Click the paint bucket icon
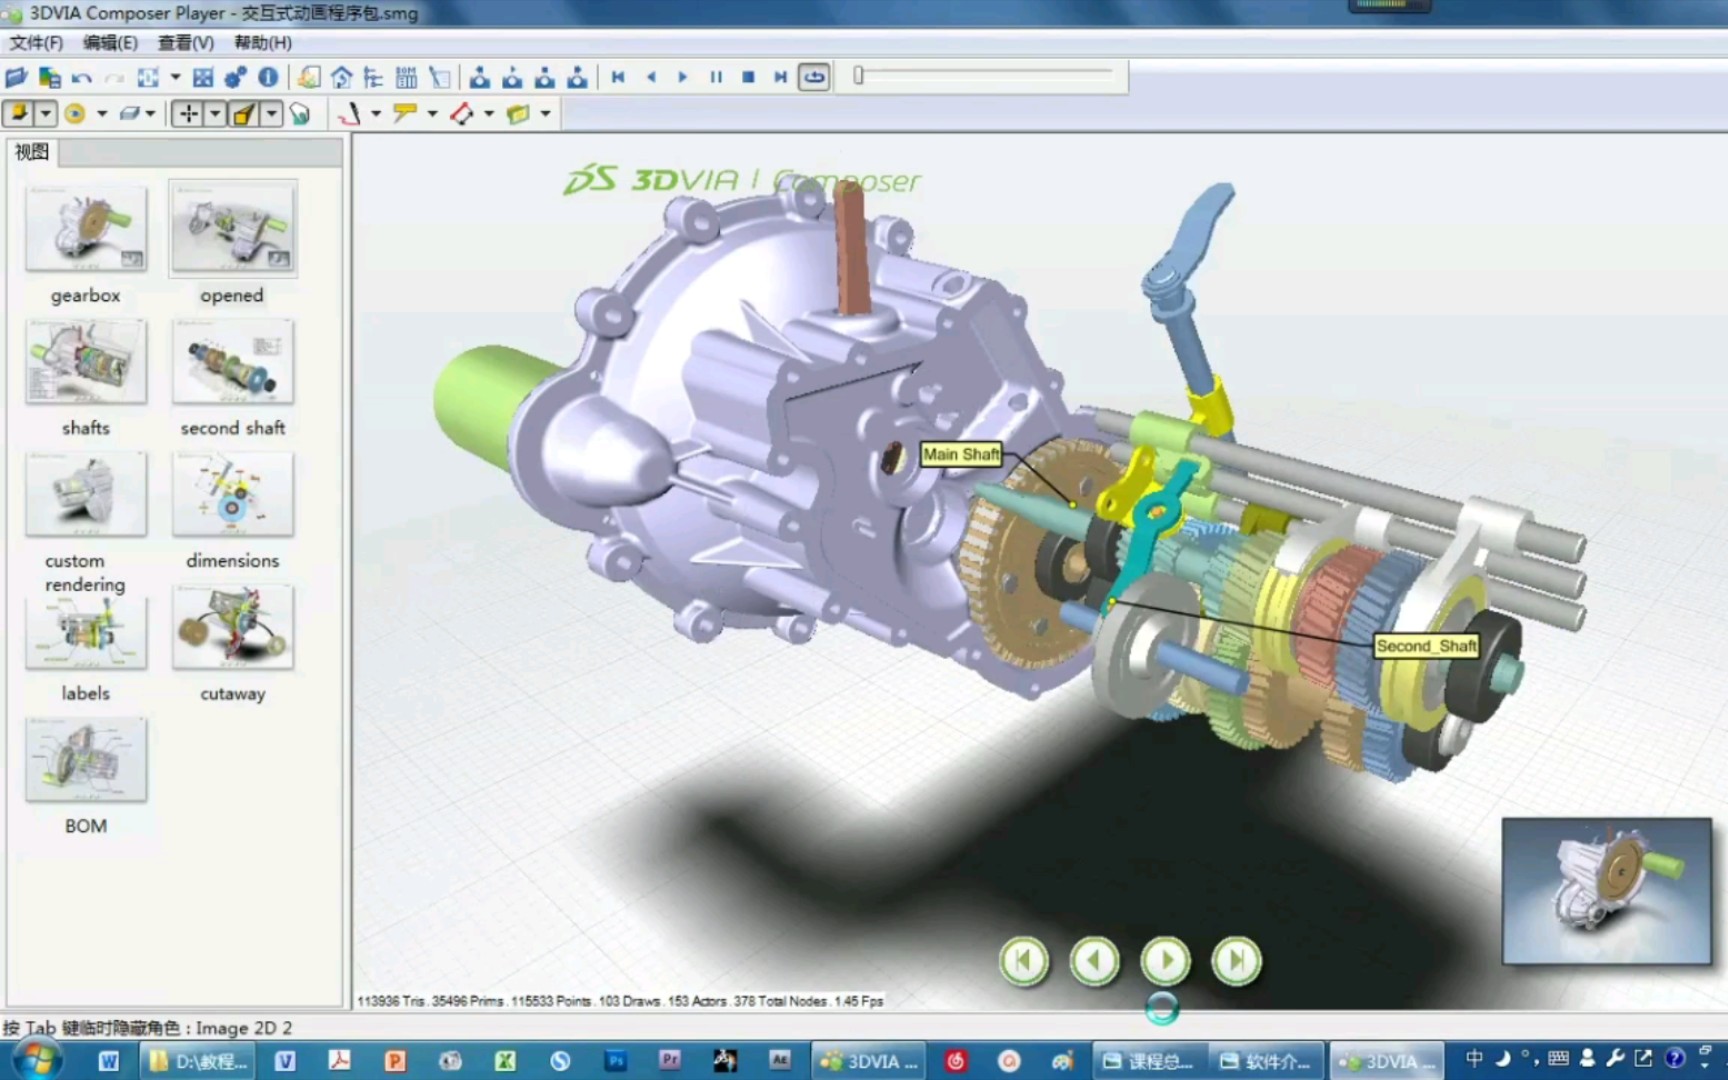This screenshot has height=1080, width=1728. point(299,114)
